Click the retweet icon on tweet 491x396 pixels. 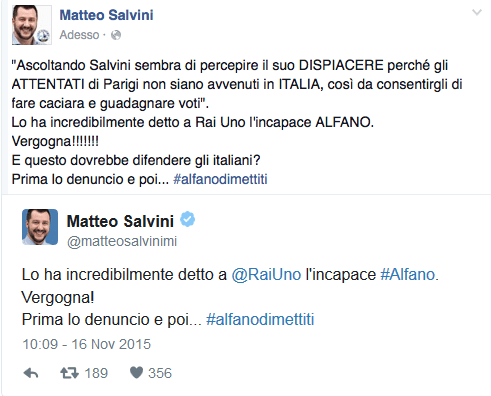point(69,373)
